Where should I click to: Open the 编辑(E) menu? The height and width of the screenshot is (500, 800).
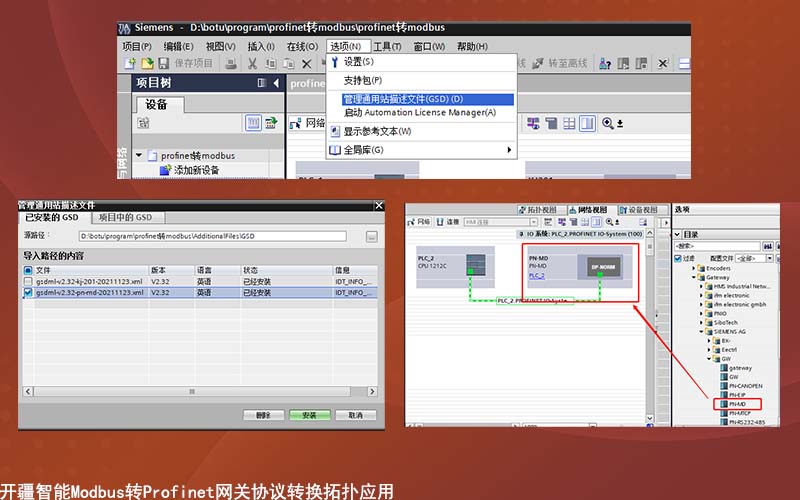178,46
